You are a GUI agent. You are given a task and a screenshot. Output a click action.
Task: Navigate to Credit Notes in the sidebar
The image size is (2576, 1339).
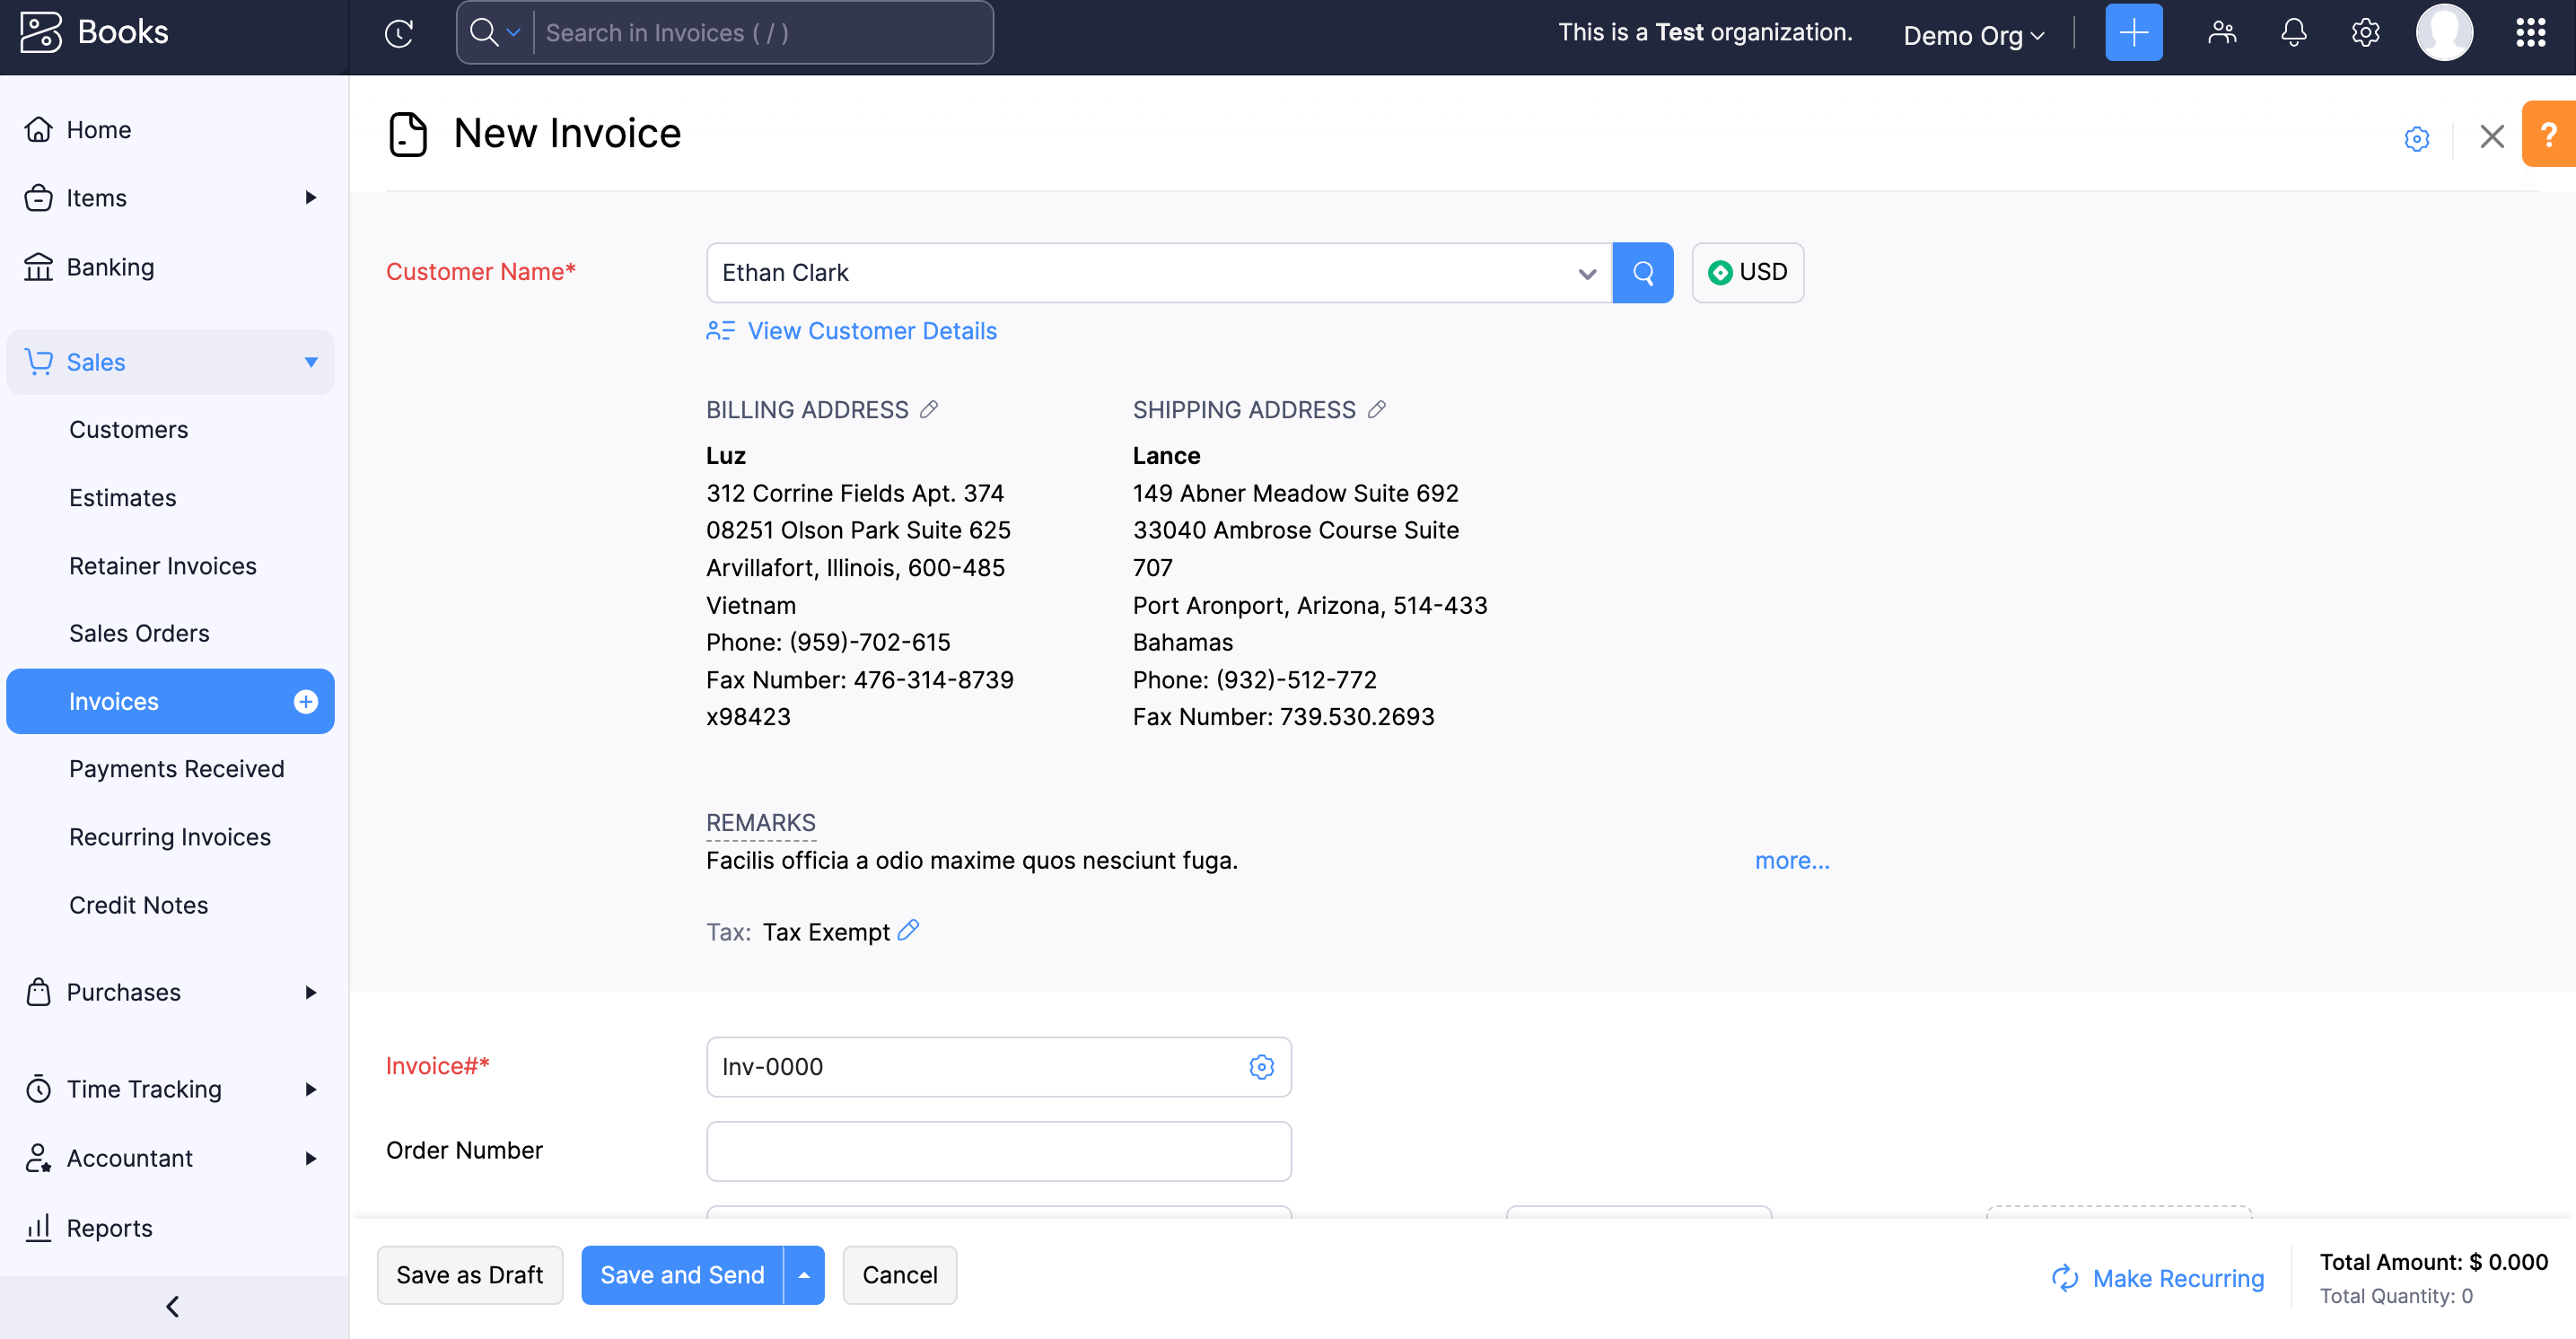[x=138, y=904]
